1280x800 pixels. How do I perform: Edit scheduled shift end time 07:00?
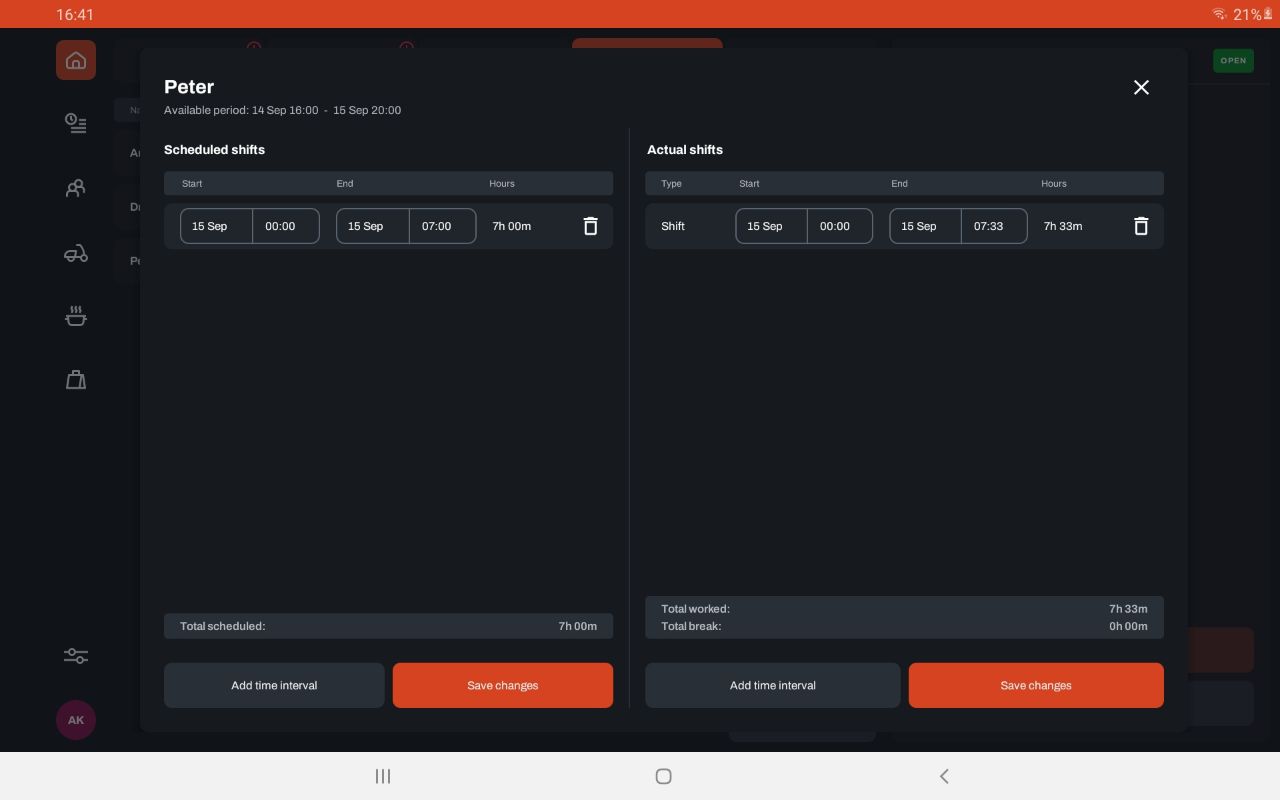[442, 226]
